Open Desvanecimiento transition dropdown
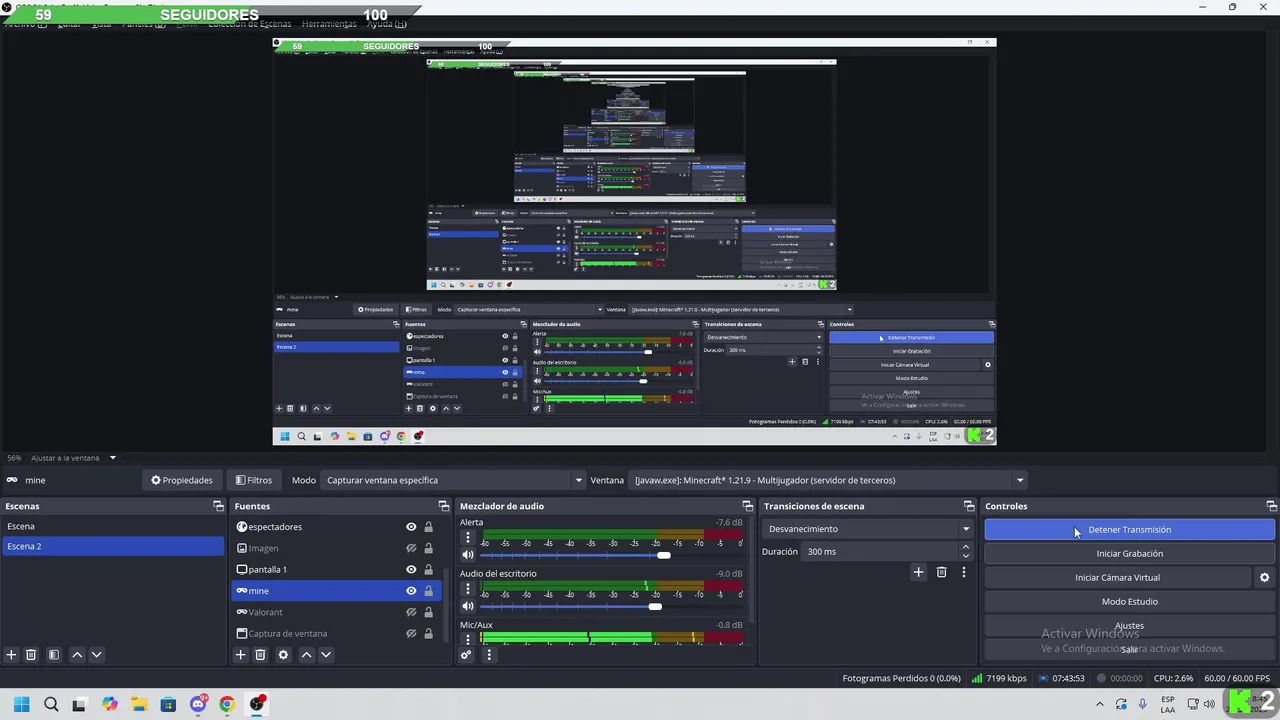Viewport: 1280px width, 720px height. coord(867,529)
